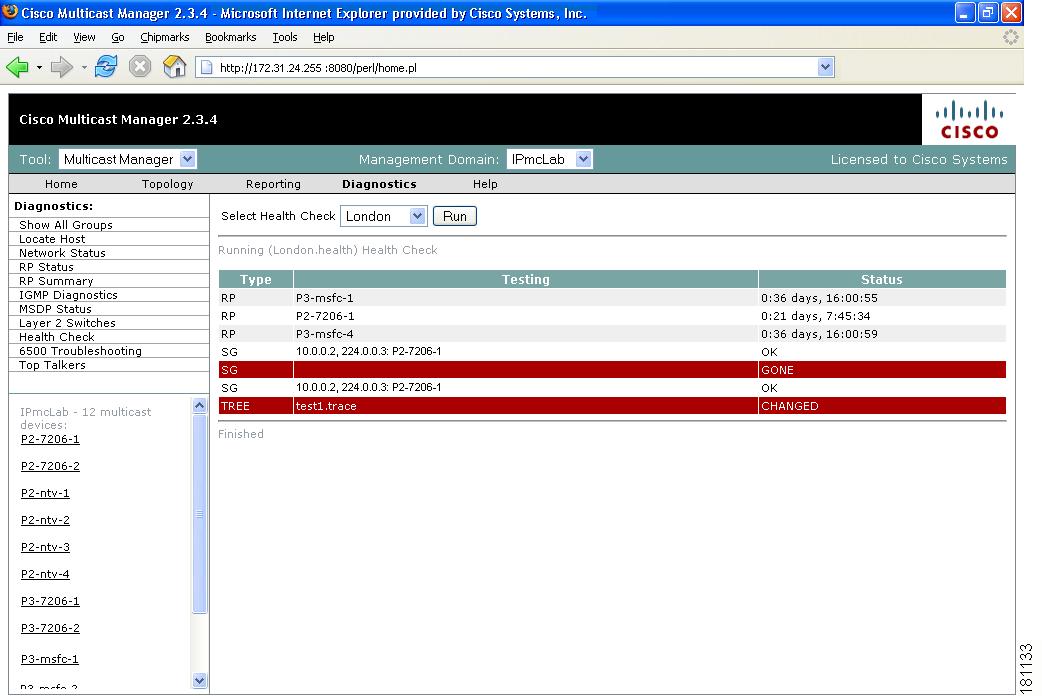Open the Edit menu
Image resolution: width=1042 pixels, height=696 pixels.
tap(48, 37)
